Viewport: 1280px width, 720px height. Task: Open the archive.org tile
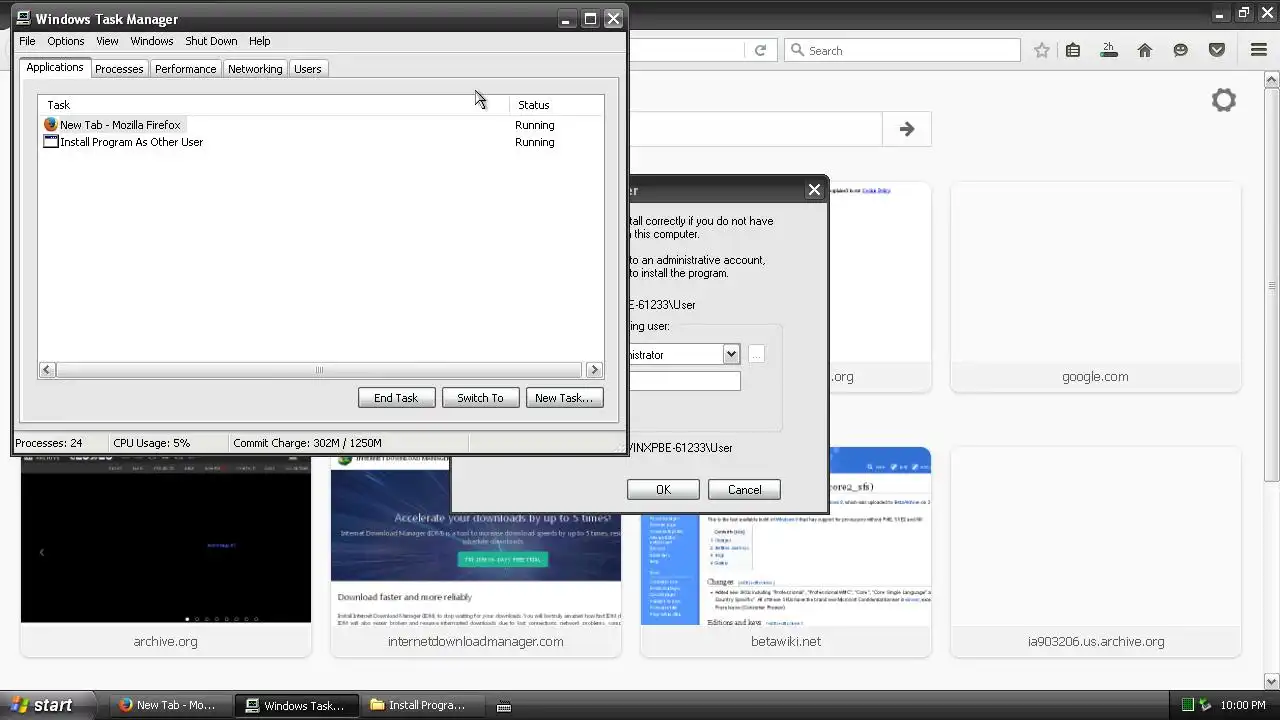pyautogui.click(x=166, y=555)
